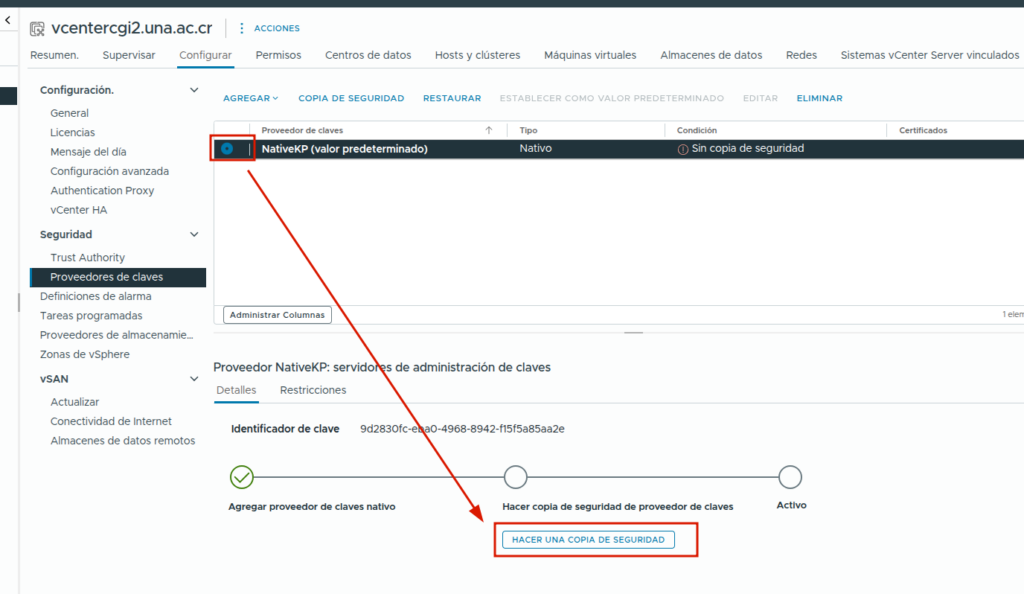The image size is (1024, 594).
Task: Switch to the Permisos tab
Action: (278, 55)
